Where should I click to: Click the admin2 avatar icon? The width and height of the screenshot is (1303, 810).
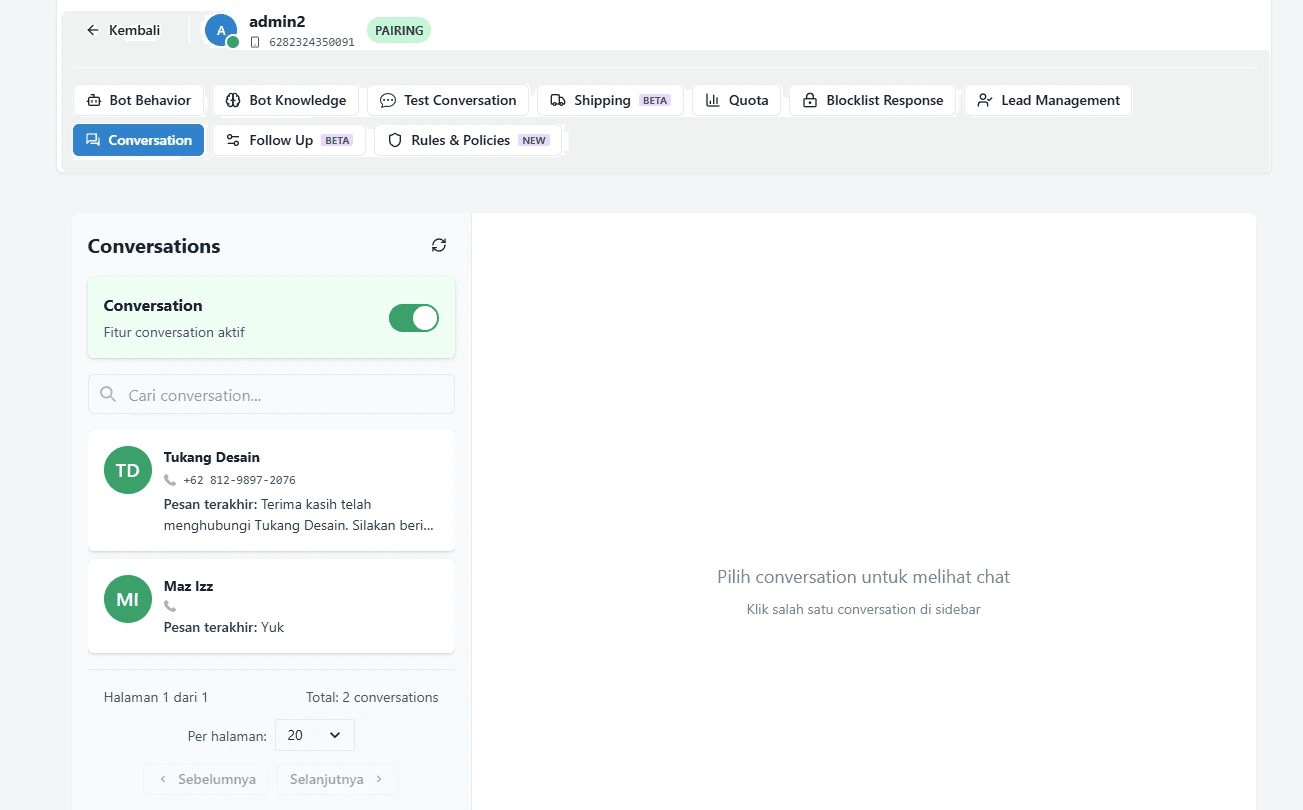point(221,30)
